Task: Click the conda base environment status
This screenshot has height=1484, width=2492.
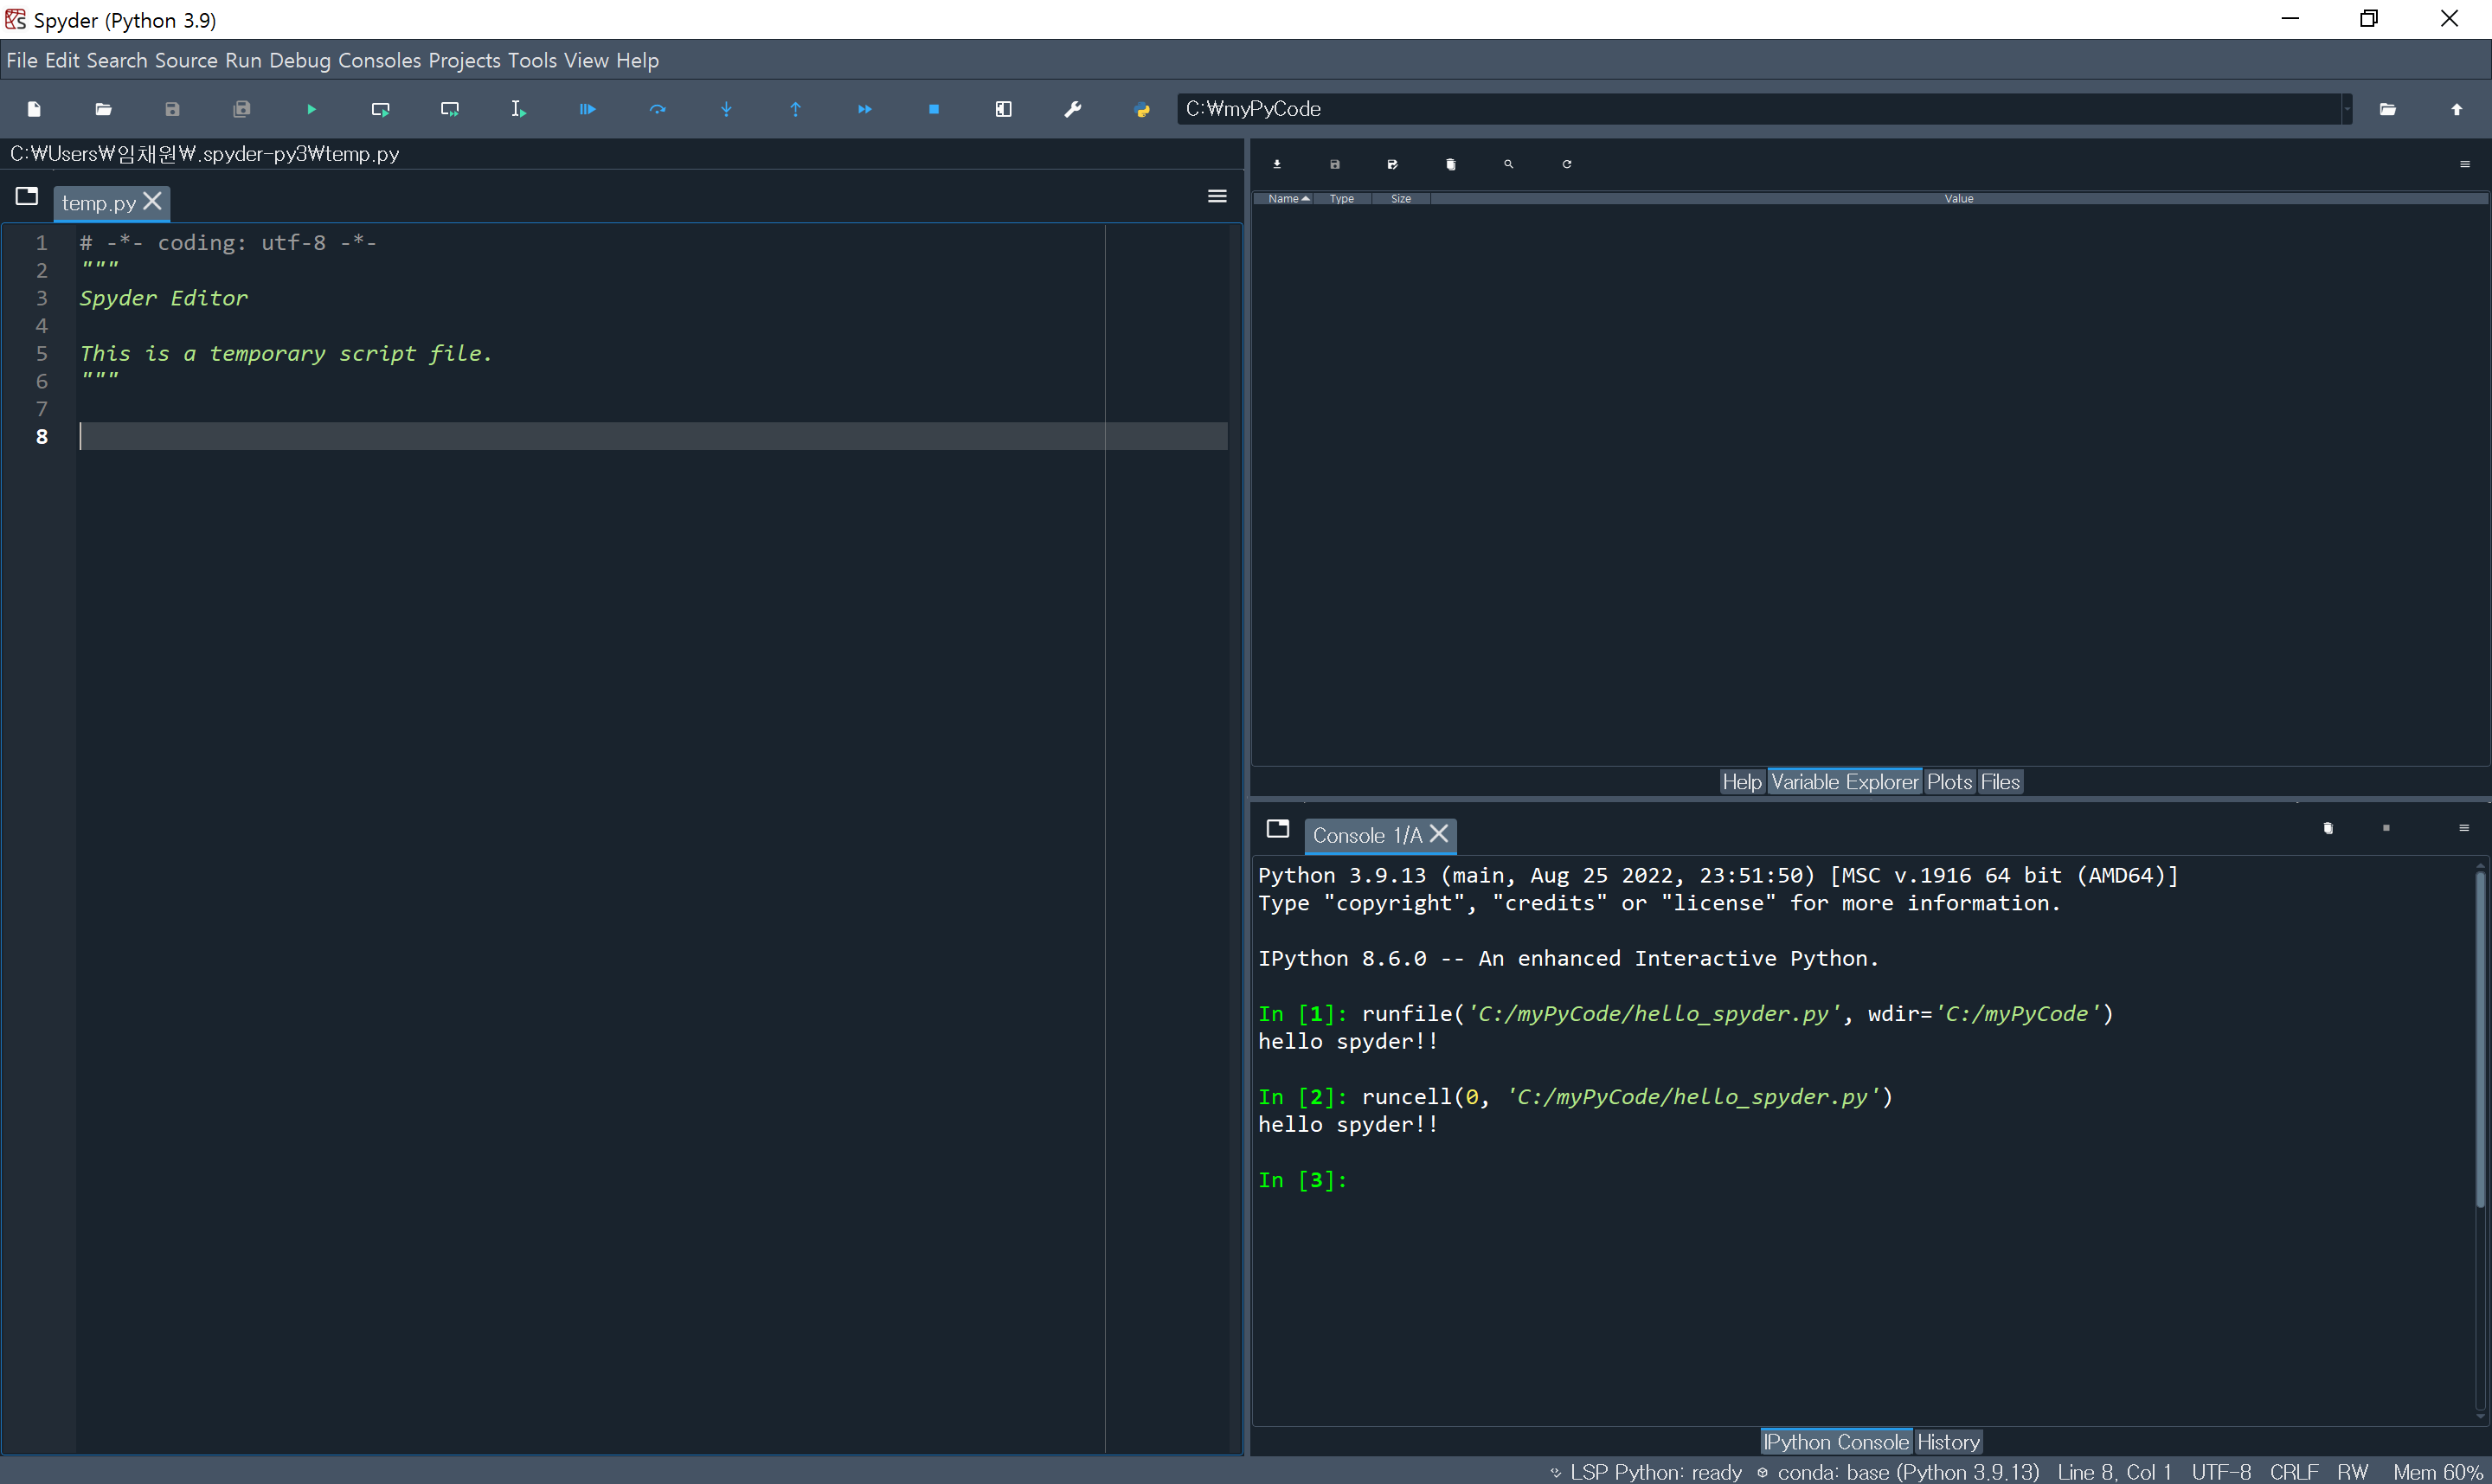Action: 1906,1472
